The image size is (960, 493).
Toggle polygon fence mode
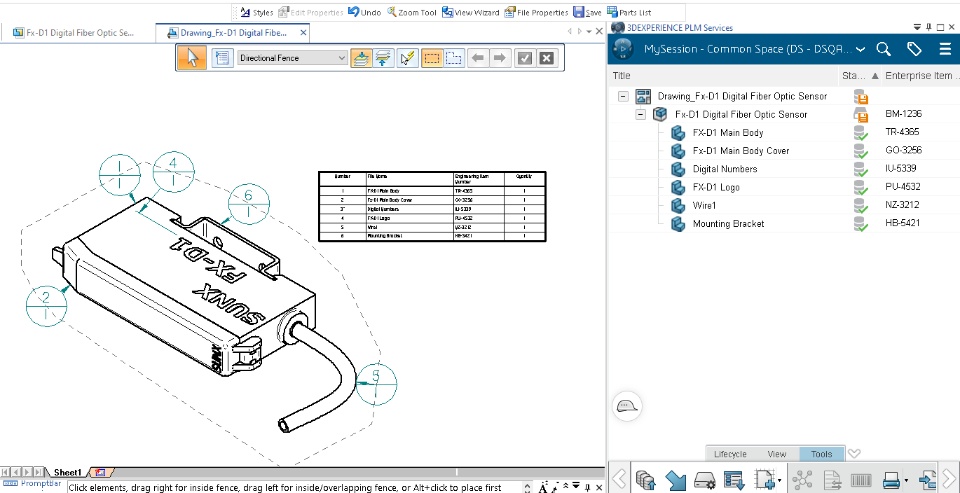pyautogui.click(x=453, y=58)
